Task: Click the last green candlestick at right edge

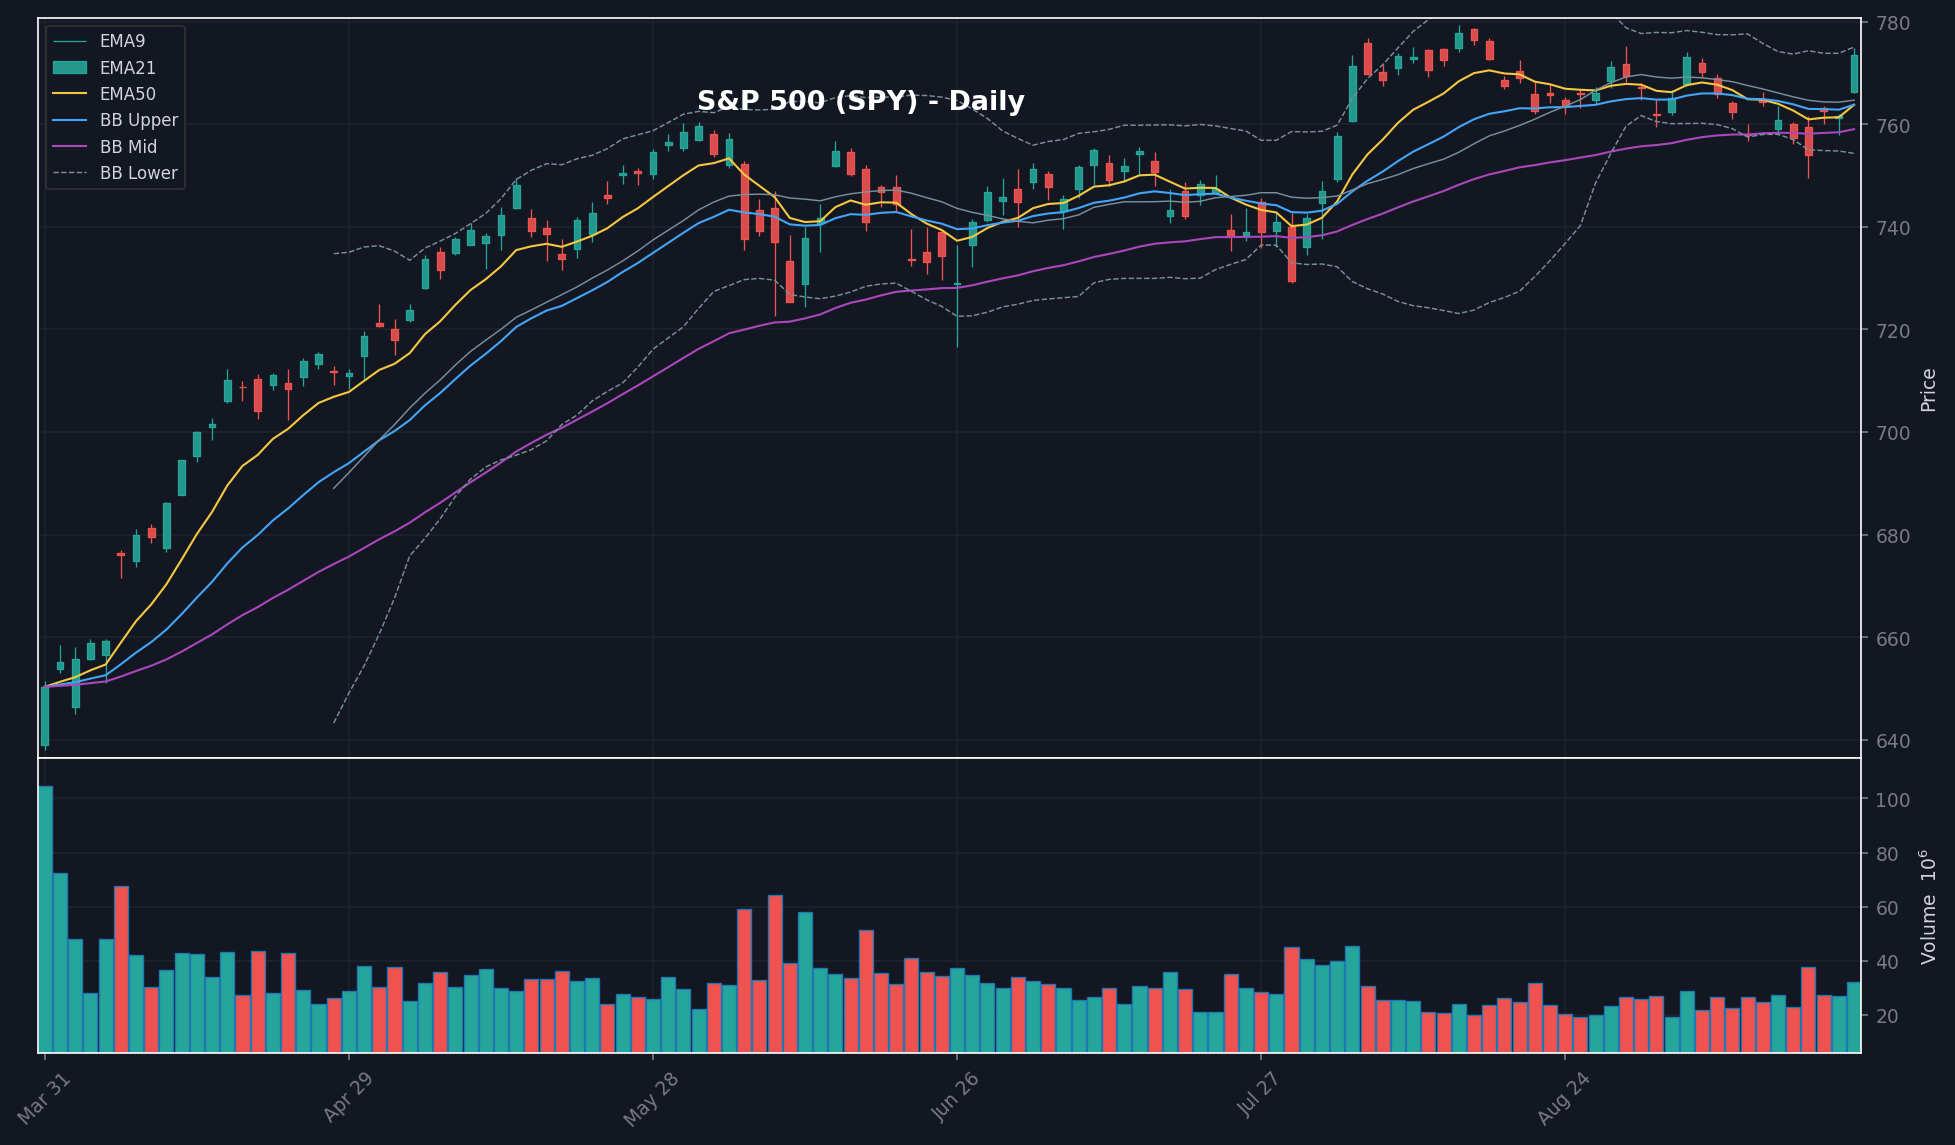Action: 1854,73
